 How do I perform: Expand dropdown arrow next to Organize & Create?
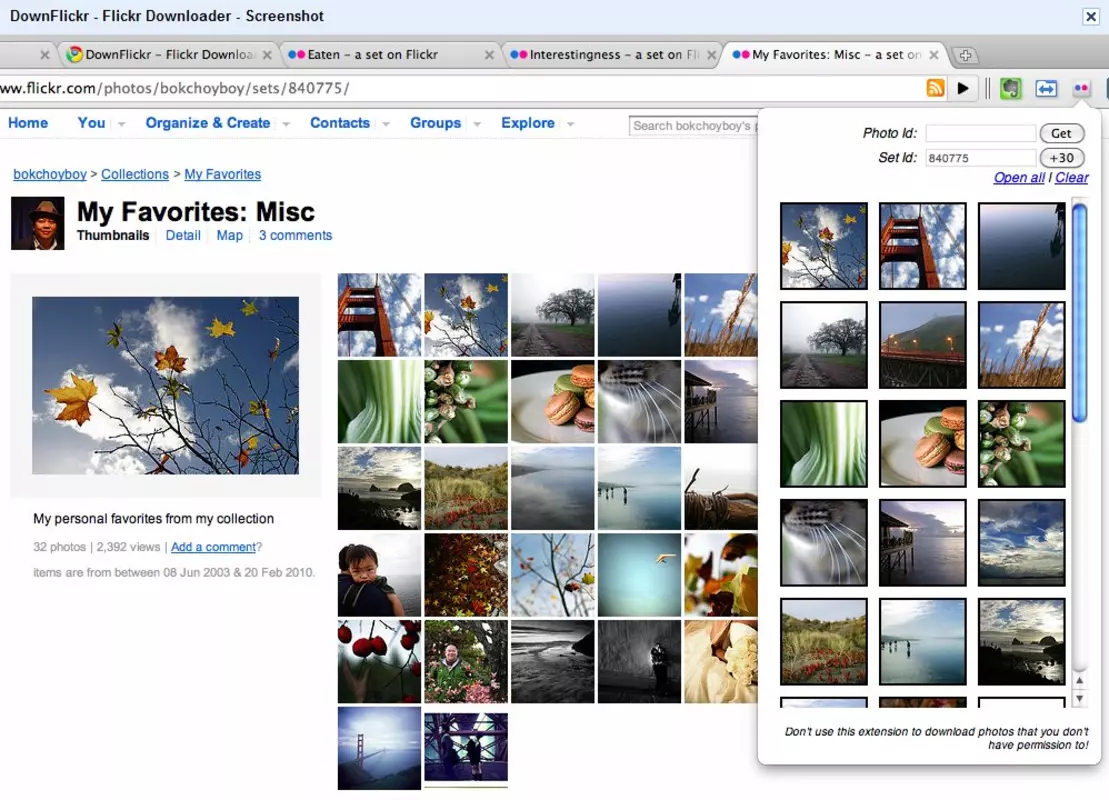point(286,124)
